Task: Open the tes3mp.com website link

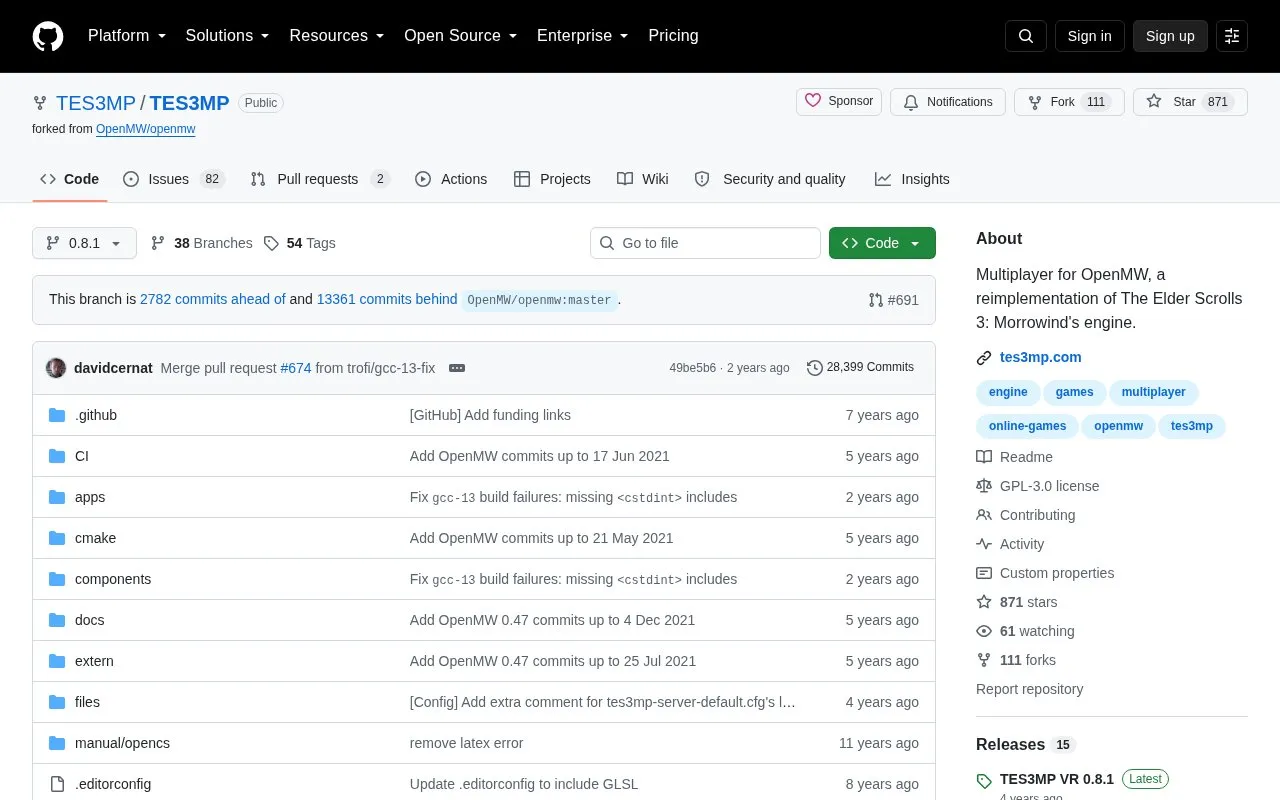Action: tap(1041, 357)
